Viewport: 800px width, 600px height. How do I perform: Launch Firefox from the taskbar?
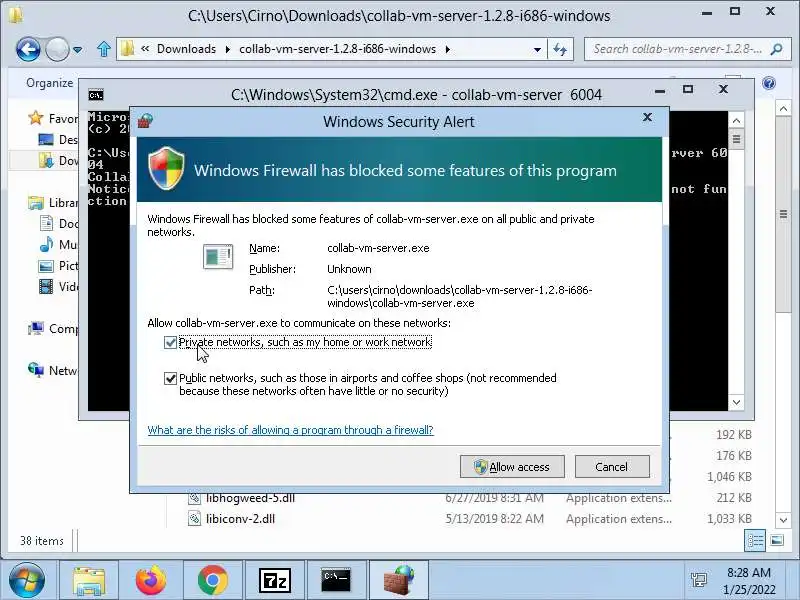click(151, 581)
